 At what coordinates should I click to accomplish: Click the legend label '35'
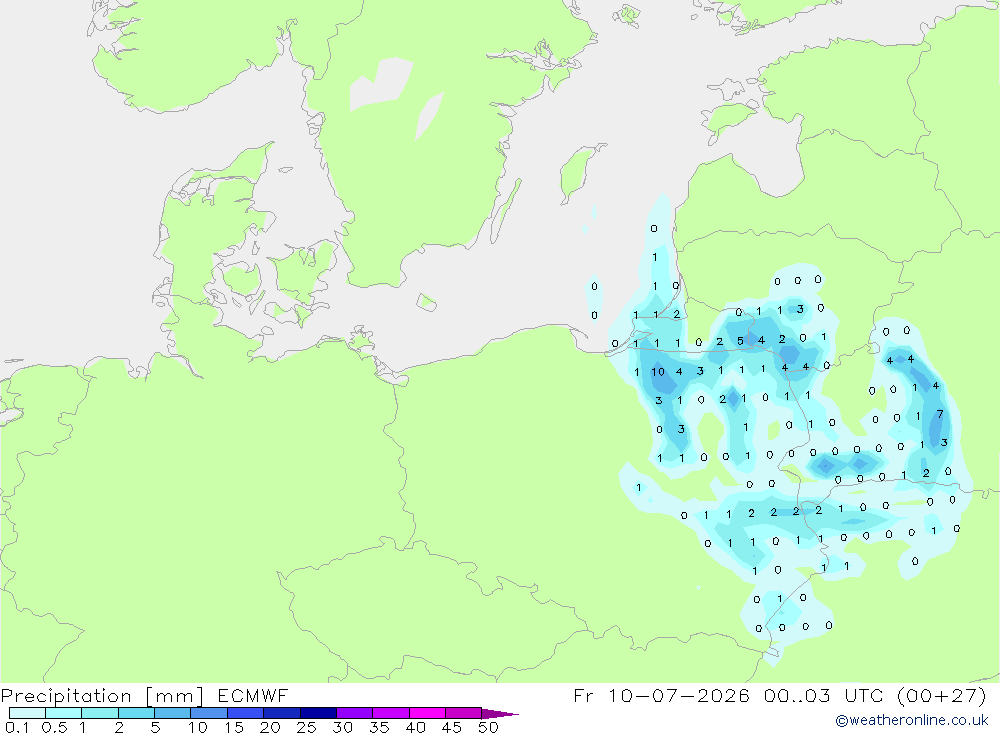coord(379,727)
